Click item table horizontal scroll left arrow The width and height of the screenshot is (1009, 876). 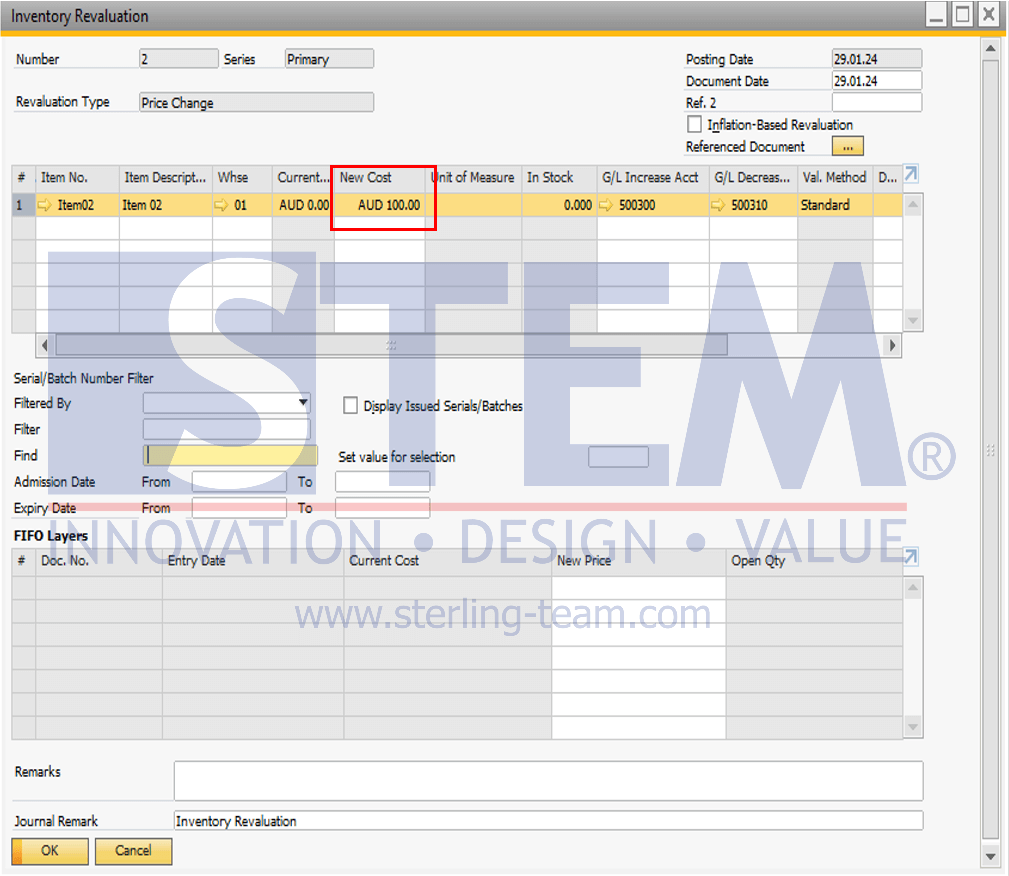[44, 346]
